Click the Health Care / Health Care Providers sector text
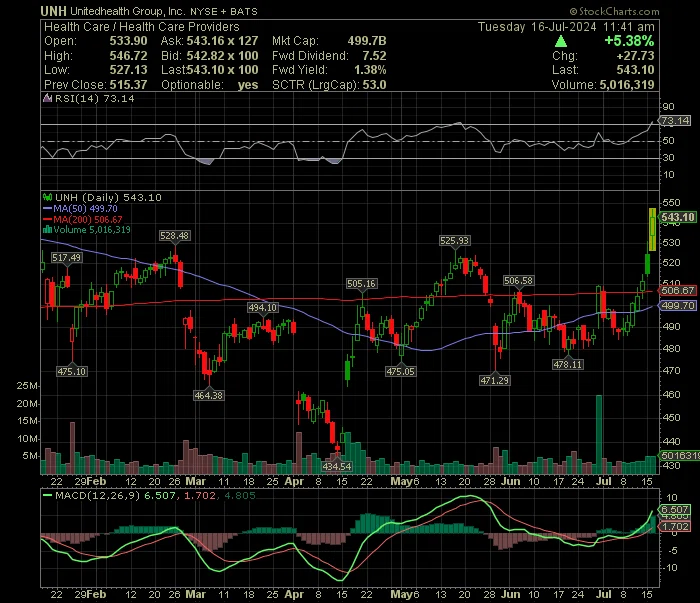Viewport: 700px width, 603px height. point(142,27)
